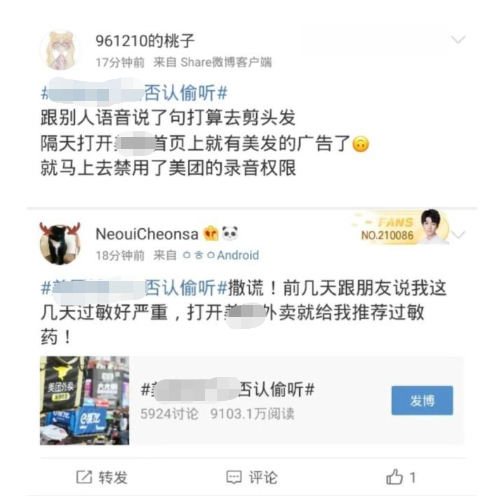The width and height of the screenshot is (480, 496).
Task: Expand options chevron on first post
Action: [458, 40]
